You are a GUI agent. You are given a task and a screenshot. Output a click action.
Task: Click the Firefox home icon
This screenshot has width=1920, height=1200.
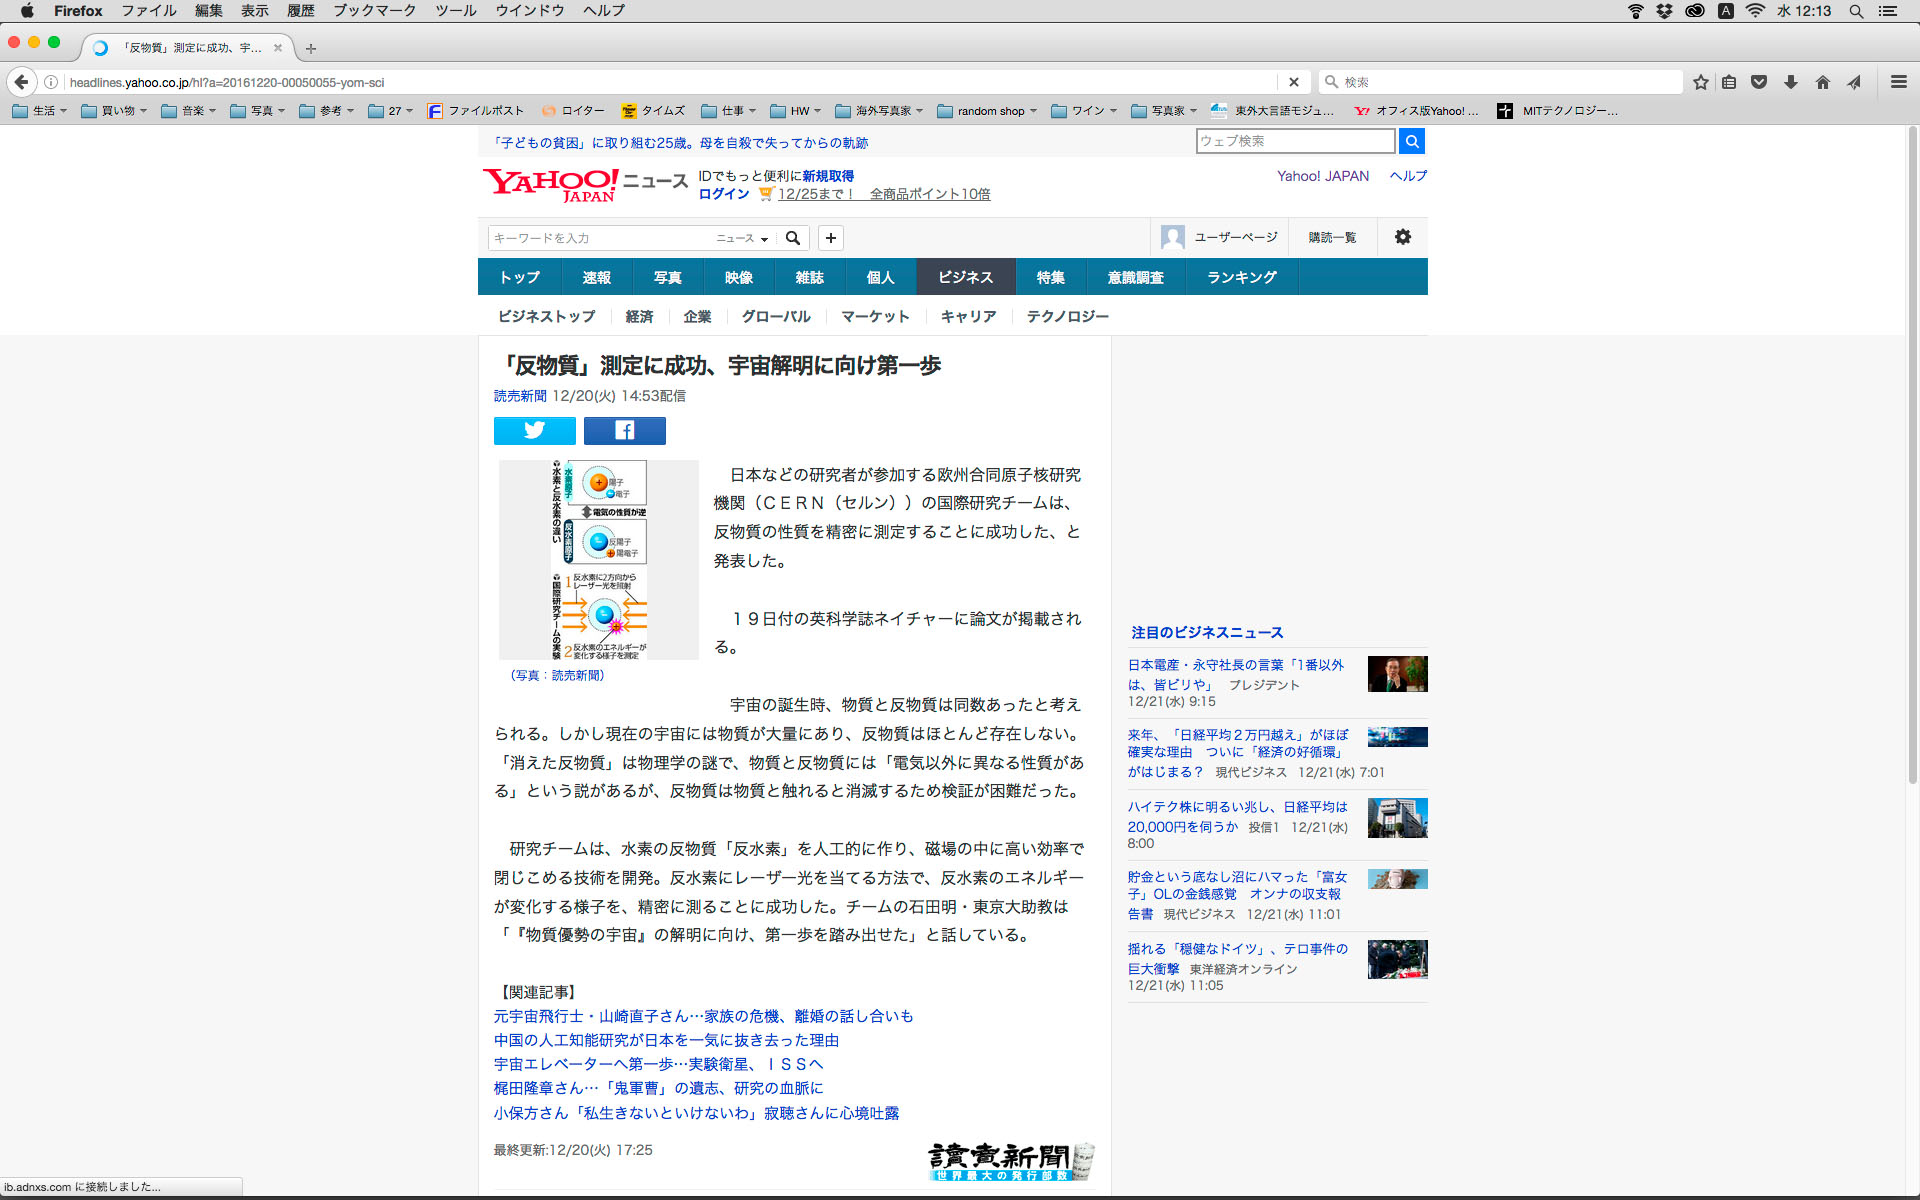pos(1822,82)
